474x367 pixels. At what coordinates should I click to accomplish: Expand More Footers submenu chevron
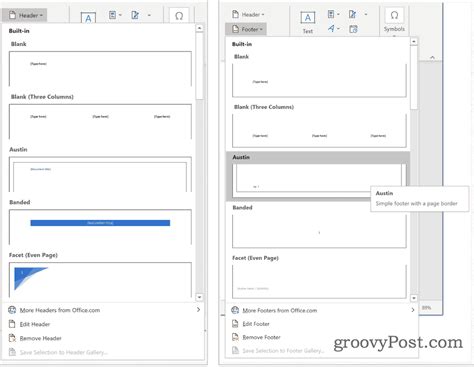tap(413, 310)
